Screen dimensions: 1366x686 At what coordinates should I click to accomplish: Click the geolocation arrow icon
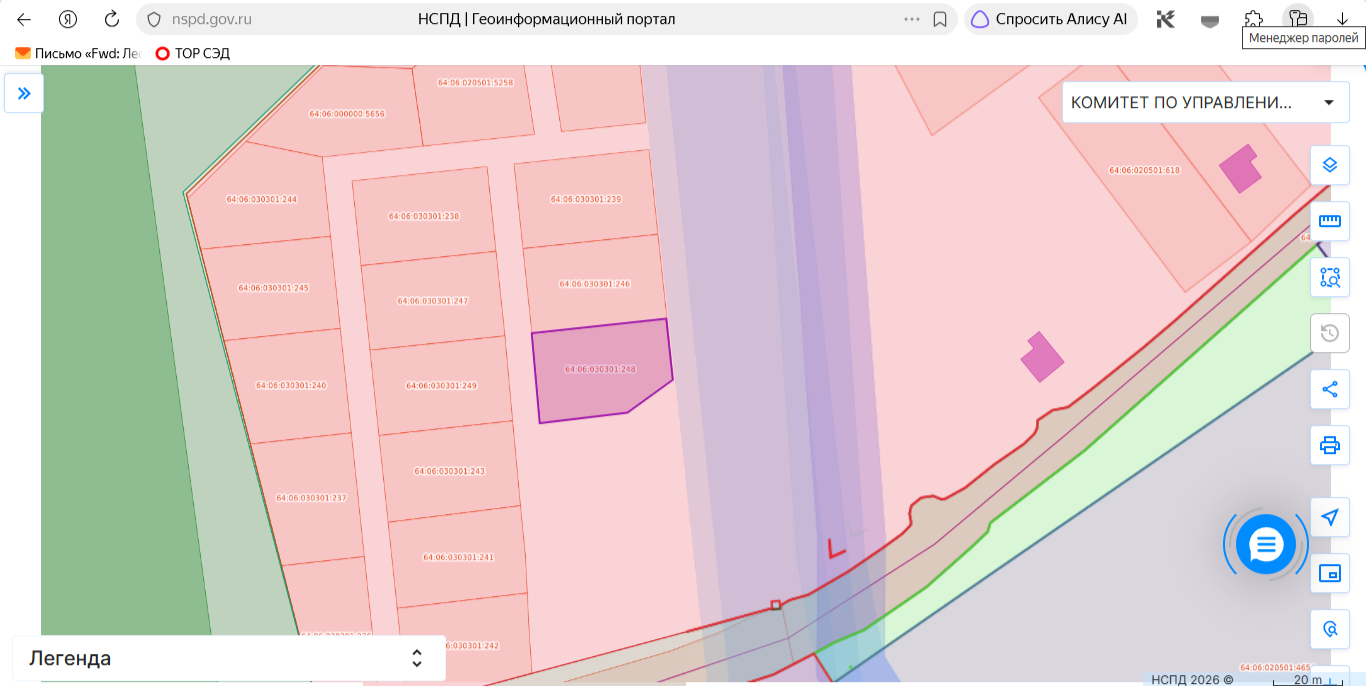point(1330,517)
